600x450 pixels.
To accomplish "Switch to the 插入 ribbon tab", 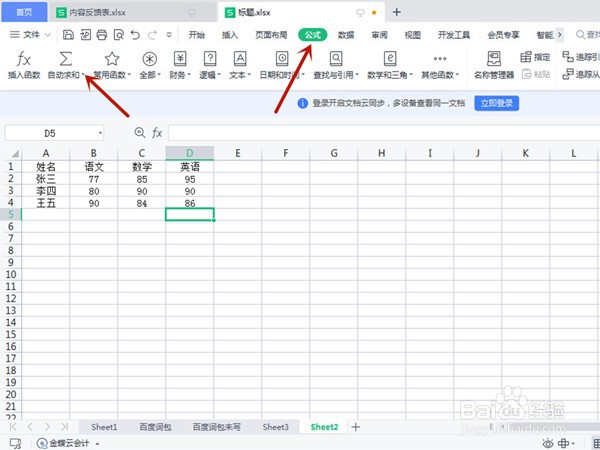I will (x=230, y=35).
